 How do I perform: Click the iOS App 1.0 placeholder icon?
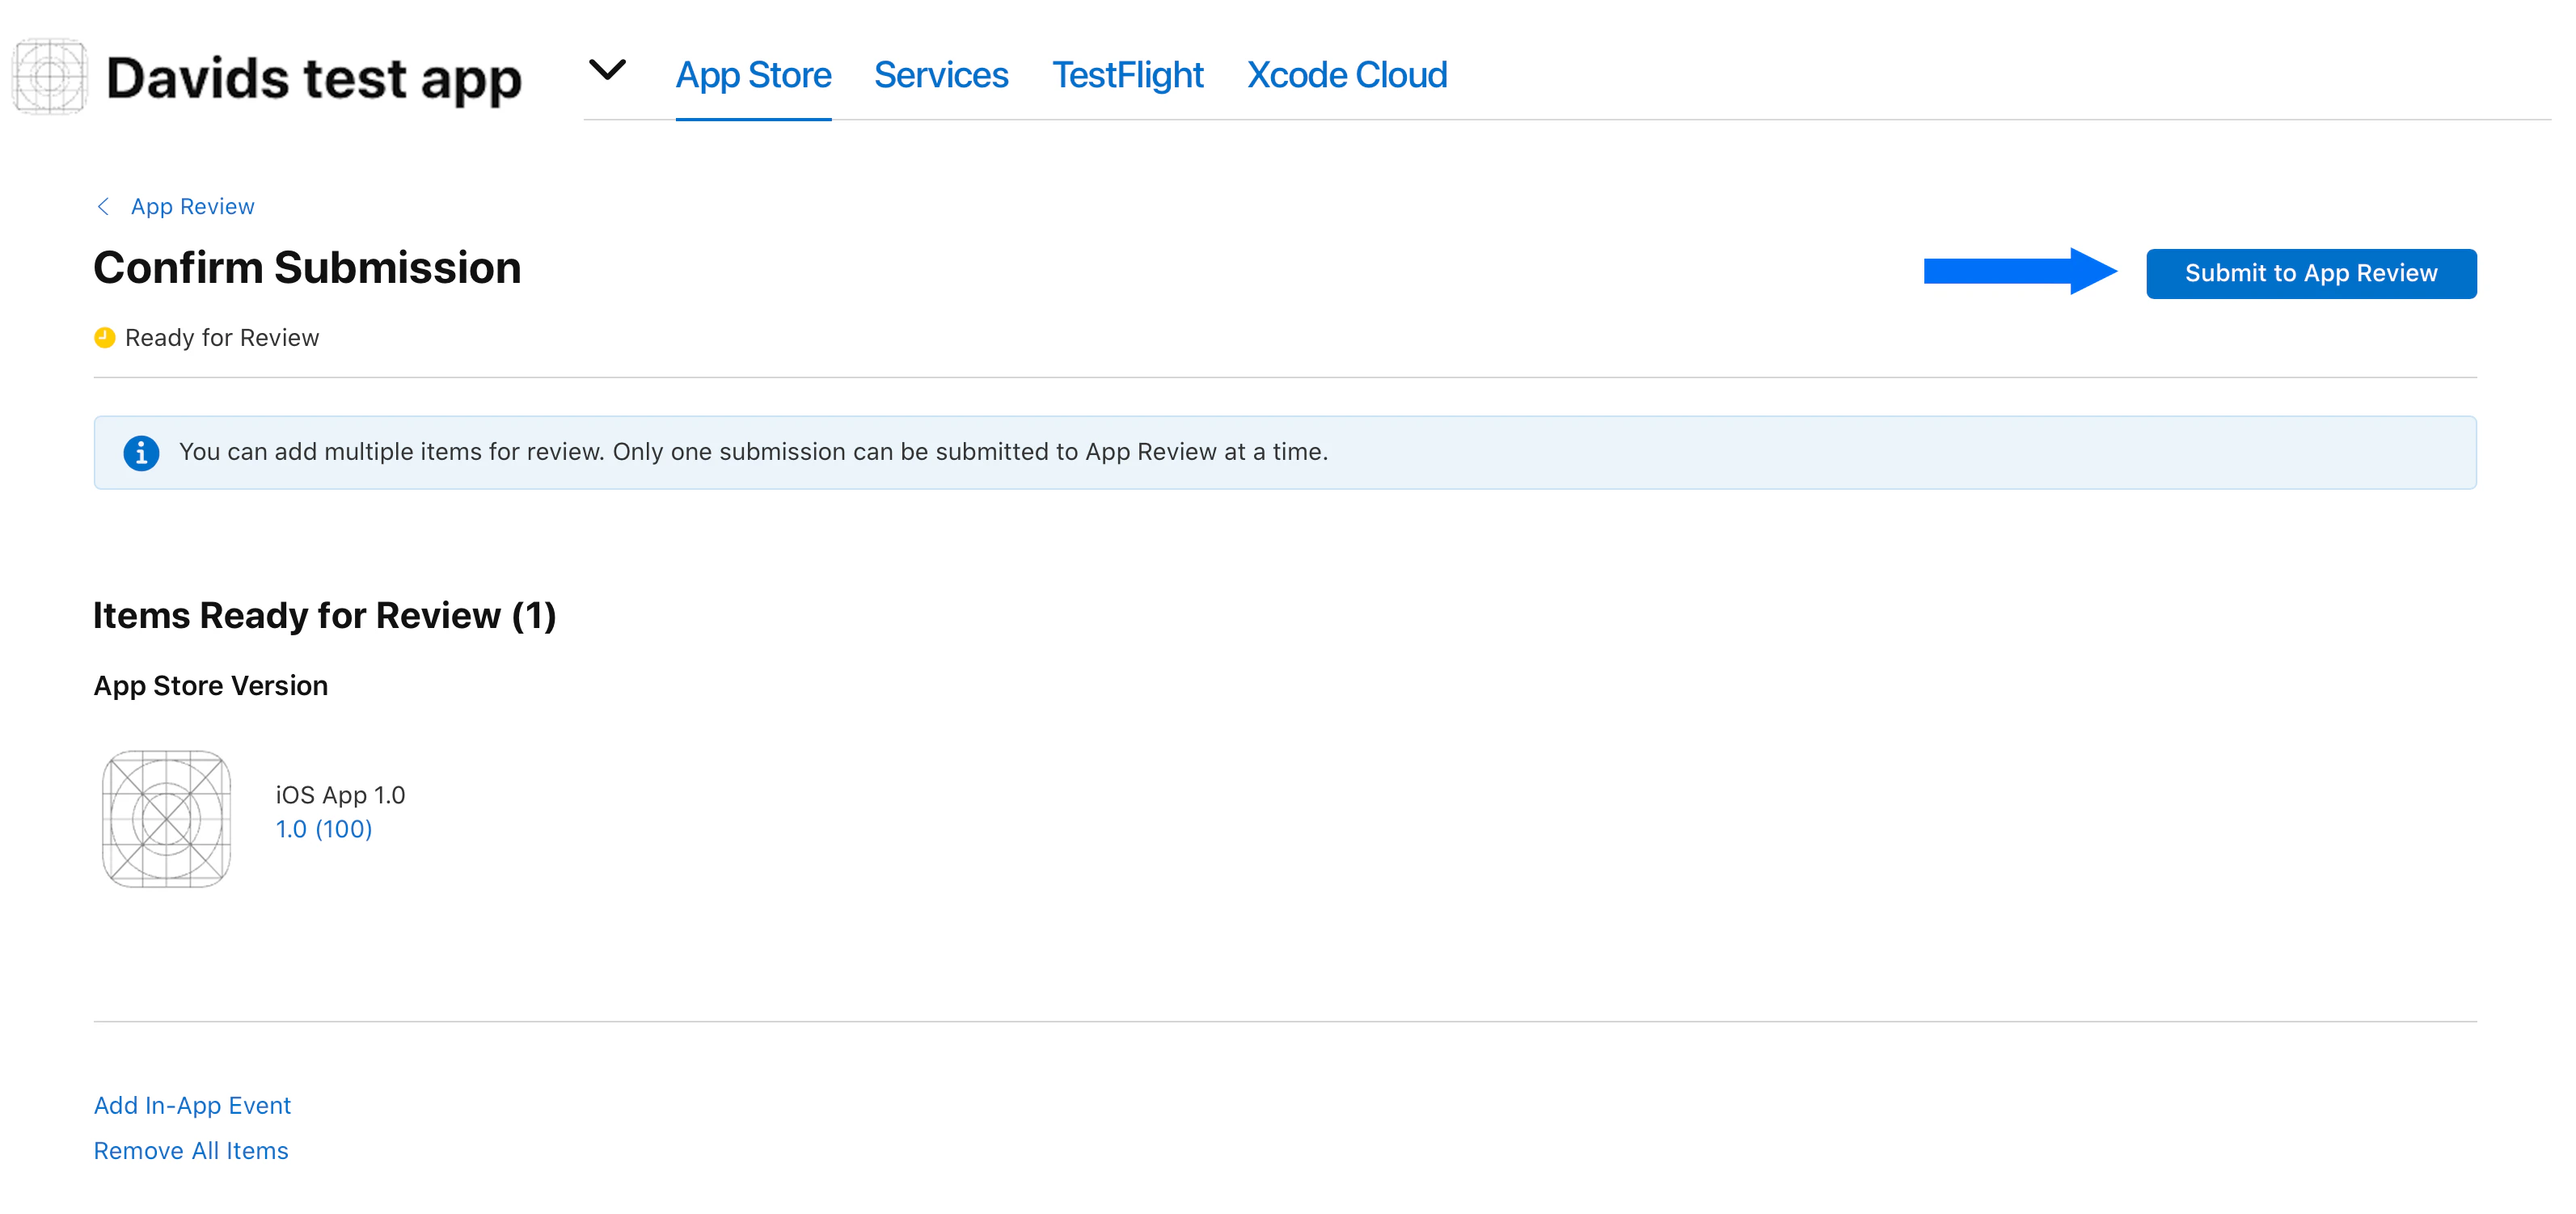[x=166, y=818]
